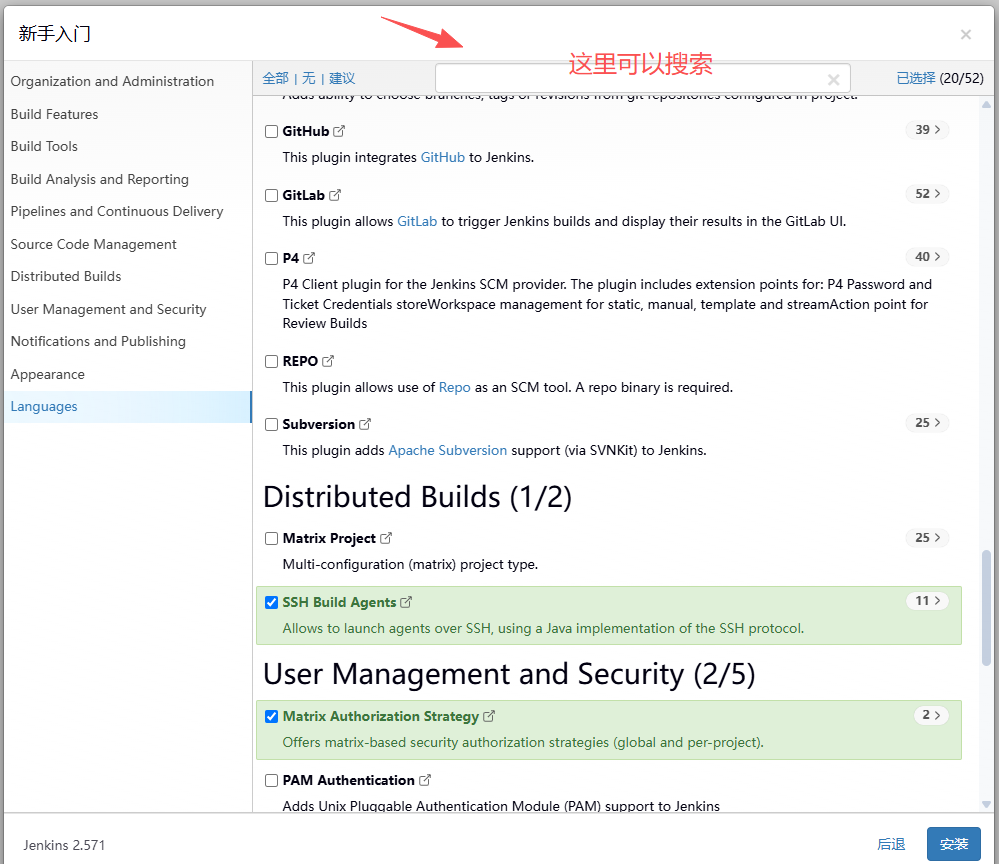Viewport: 999px width, 864px height.
Task: Clear the plugin search field
Action: [x=833, y=80]
